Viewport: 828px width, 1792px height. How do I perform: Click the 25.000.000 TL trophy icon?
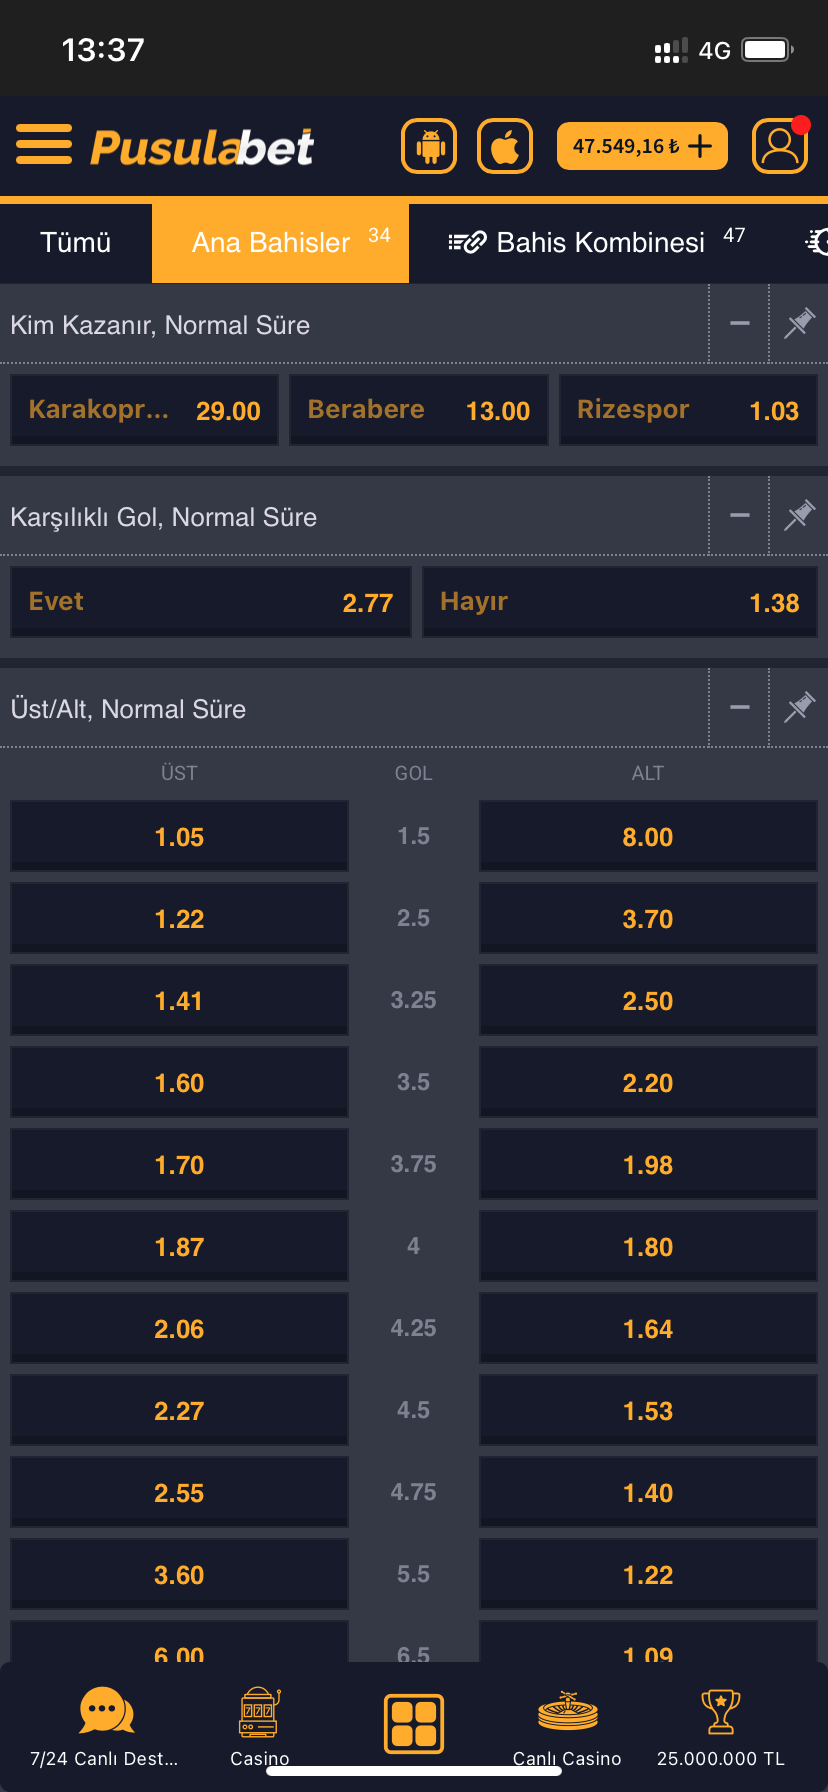pyautogui.click(x=720, y=1712)
